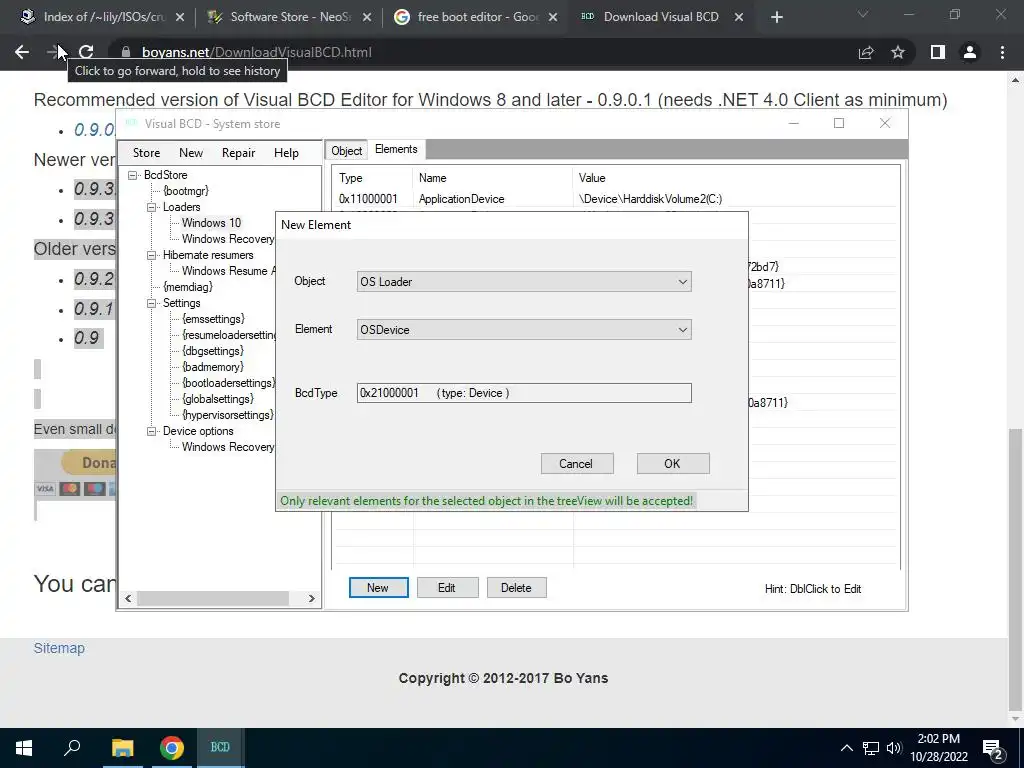Select Windows 10 loader in the tree

[211, 223]
